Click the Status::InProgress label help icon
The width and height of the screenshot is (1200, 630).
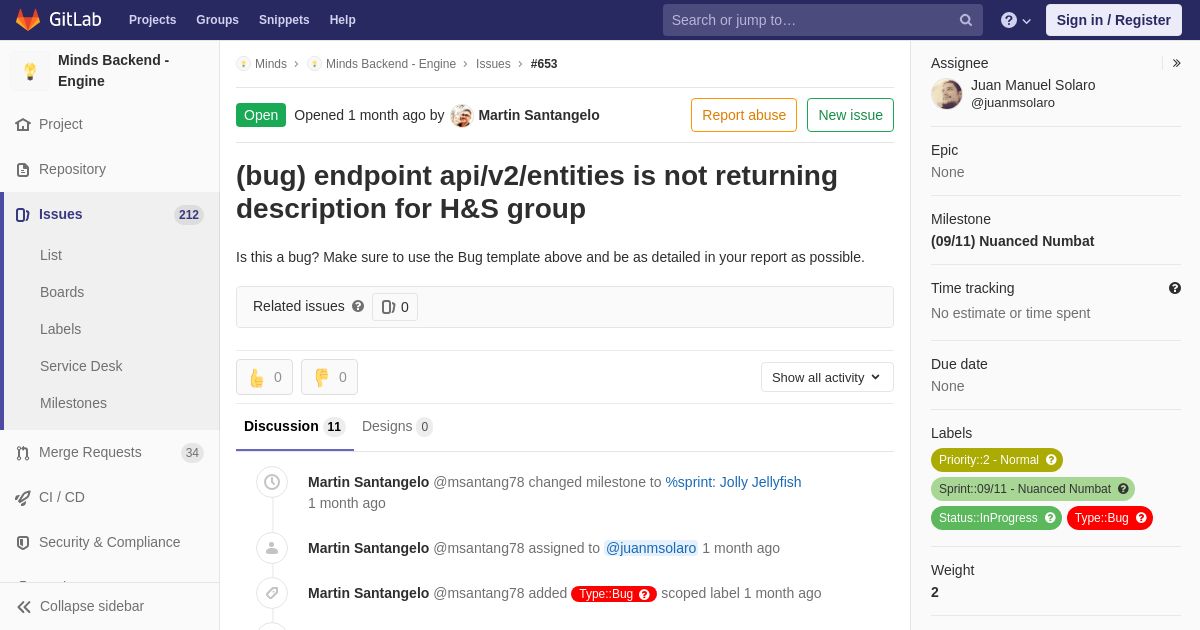[1050, 518]
